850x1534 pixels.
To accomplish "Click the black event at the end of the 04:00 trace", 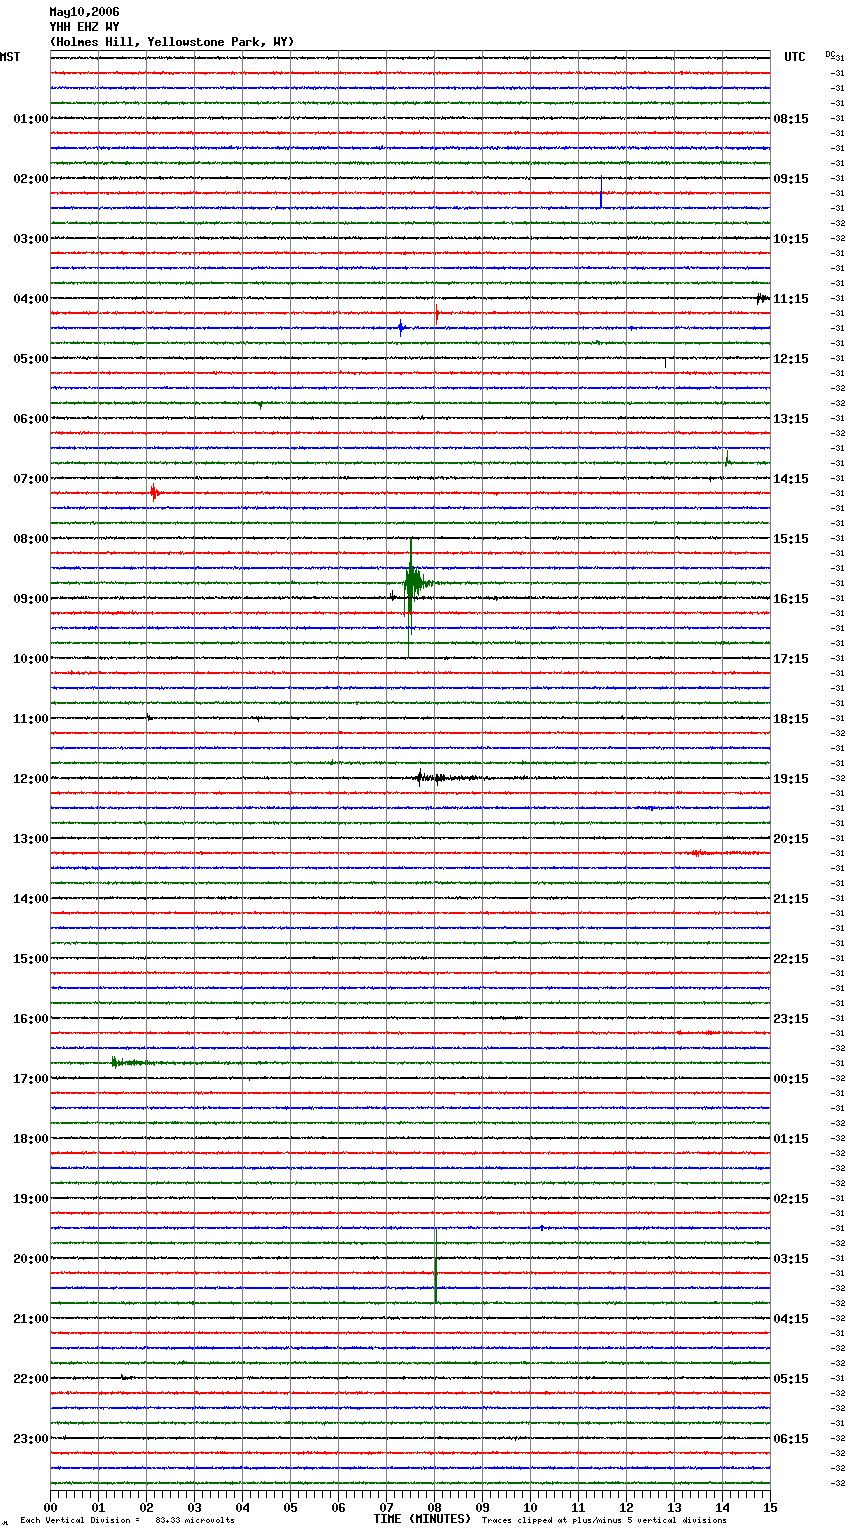I will (x=762, y=298).
